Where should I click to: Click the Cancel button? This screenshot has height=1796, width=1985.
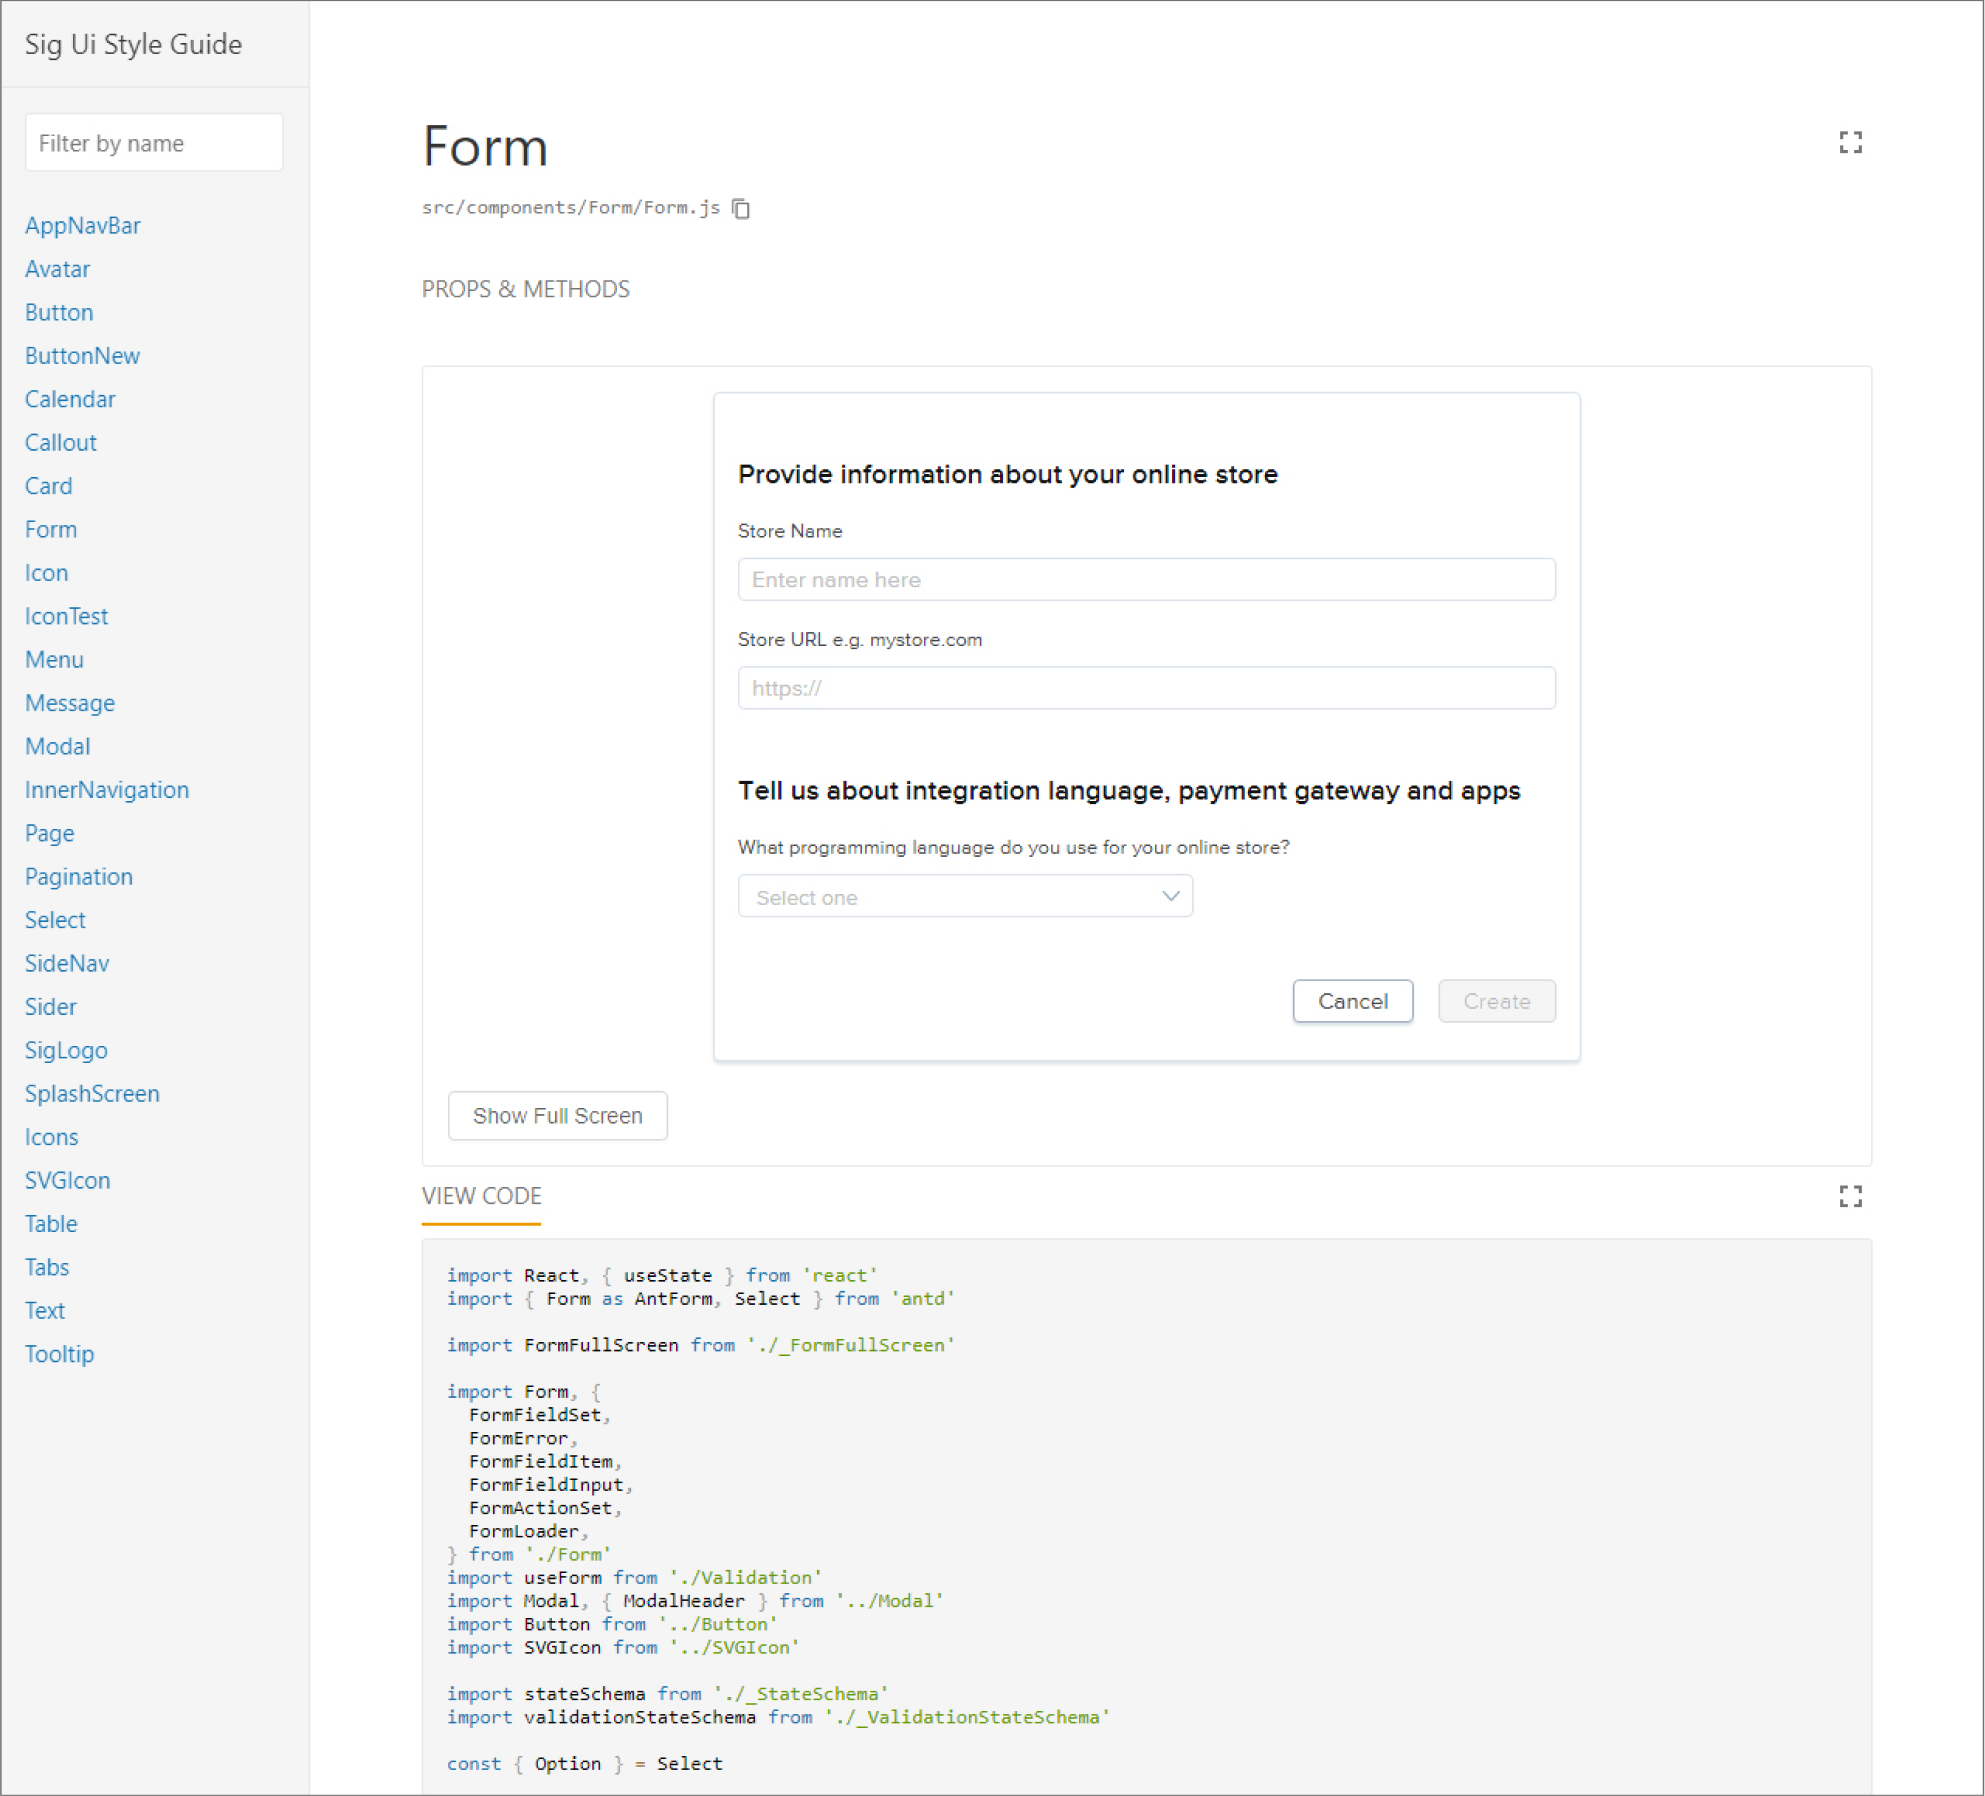(x=1352, y=1001)
